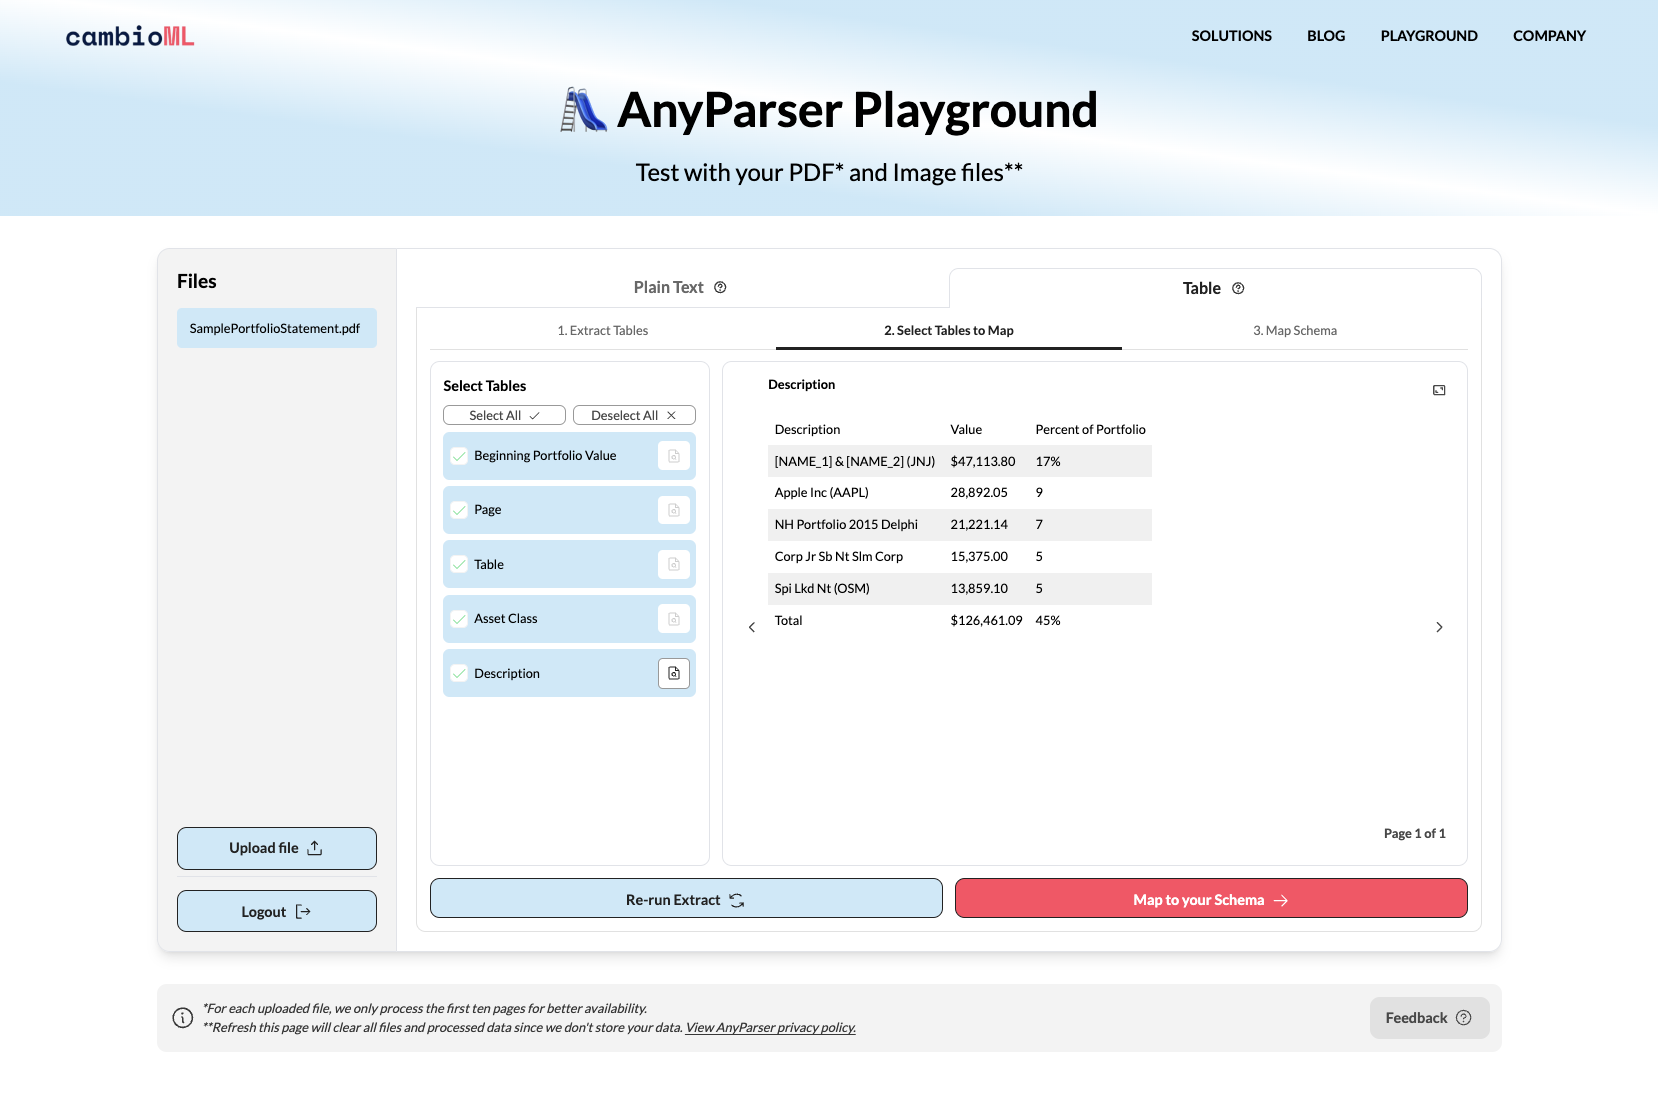Click the [NAME_1] & [NAME_2] (JNJ) cell
The height and width of the screenshot is (1108, 1658).
(x=855, y=461)
